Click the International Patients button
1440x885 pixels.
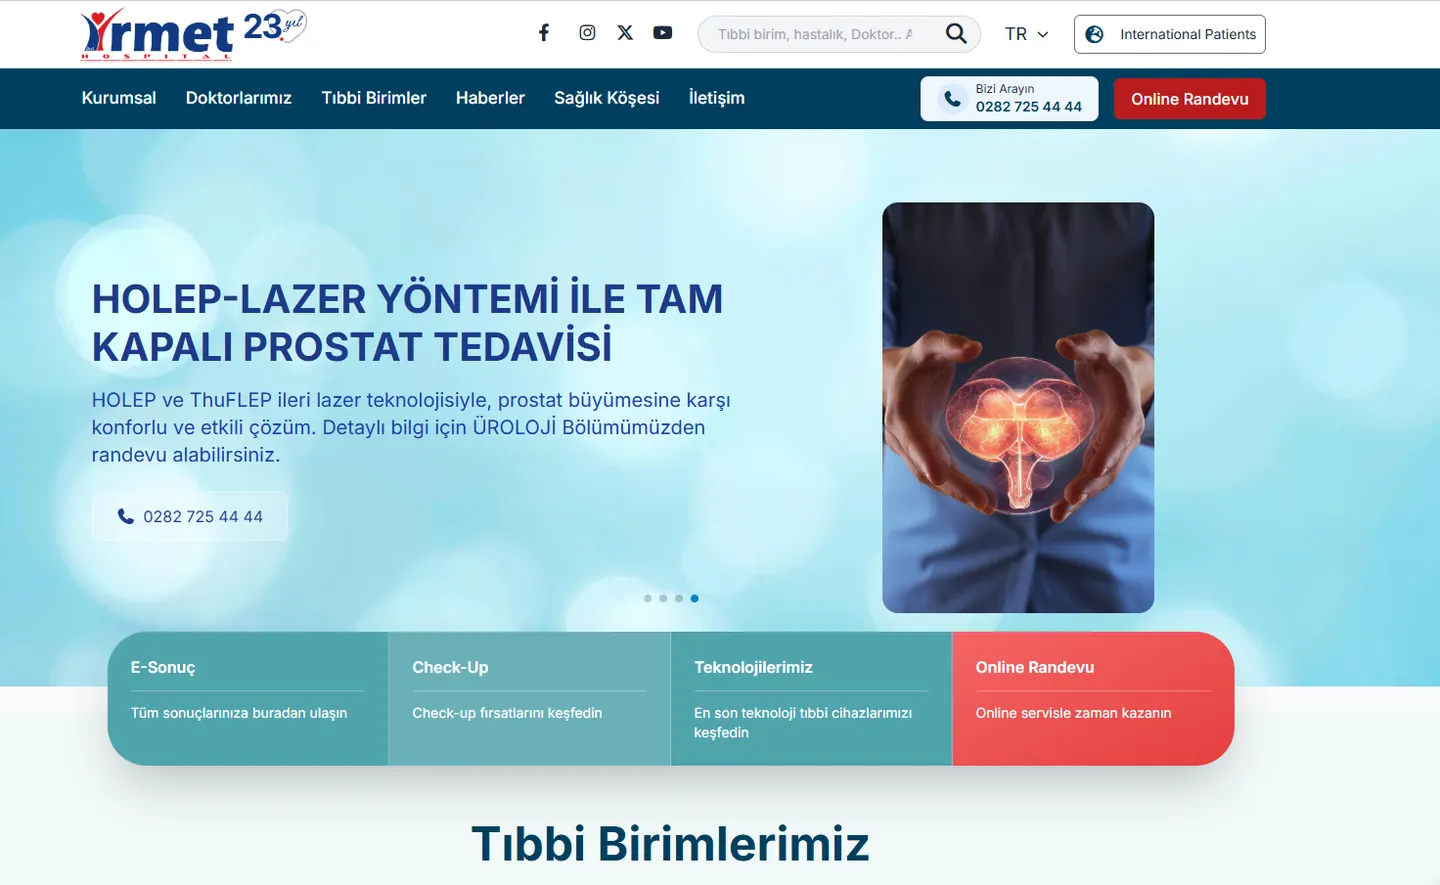(x=1170, y=34)
